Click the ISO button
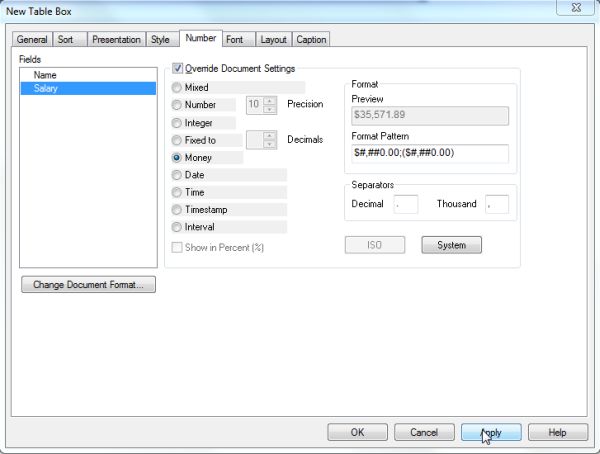 tap(375, 245)
